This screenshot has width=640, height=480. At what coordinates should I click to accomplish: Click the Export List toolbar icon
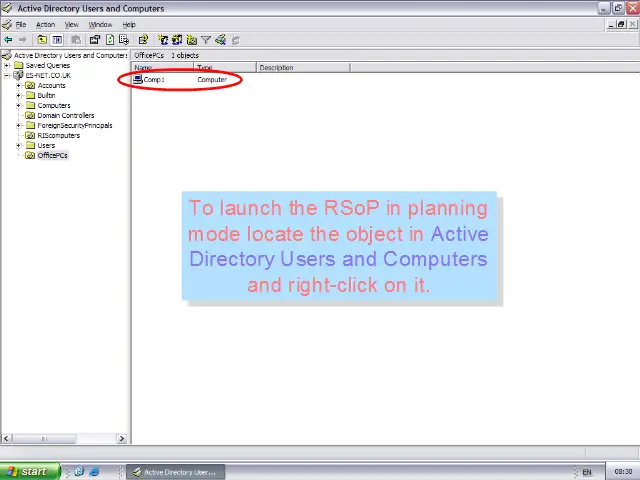point(124,40)
